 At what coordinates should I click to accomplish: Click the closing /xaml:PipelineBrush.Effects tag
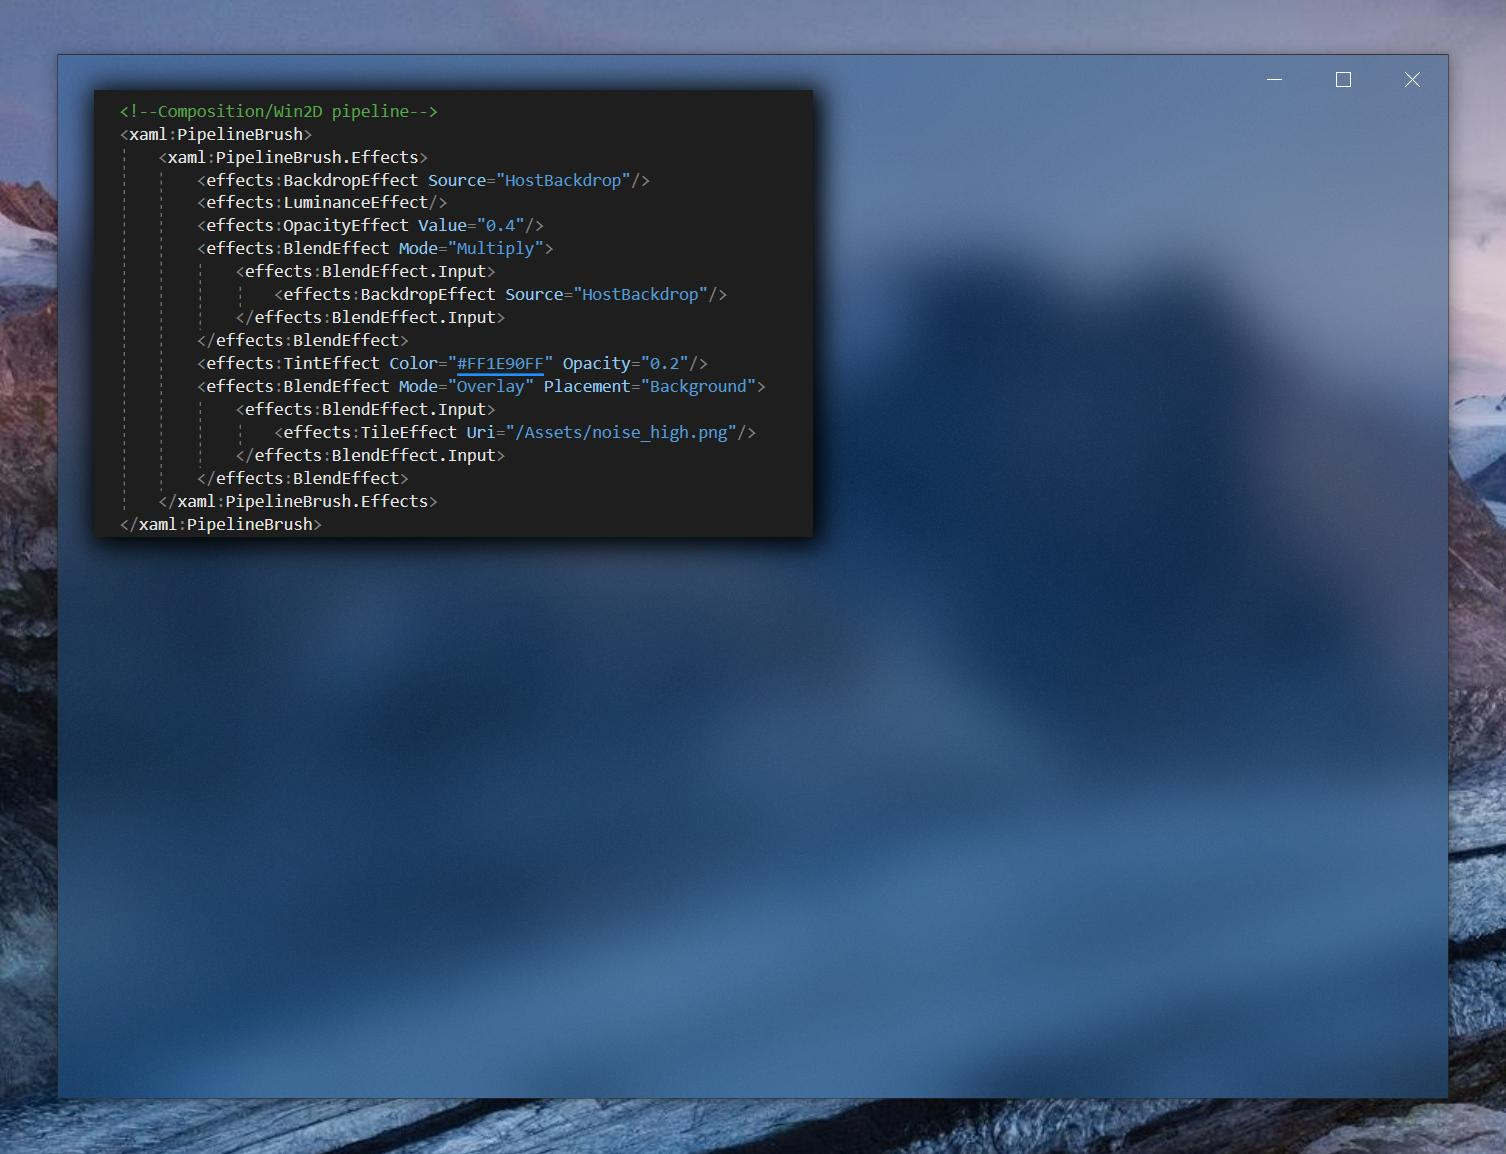coord(298,501)
